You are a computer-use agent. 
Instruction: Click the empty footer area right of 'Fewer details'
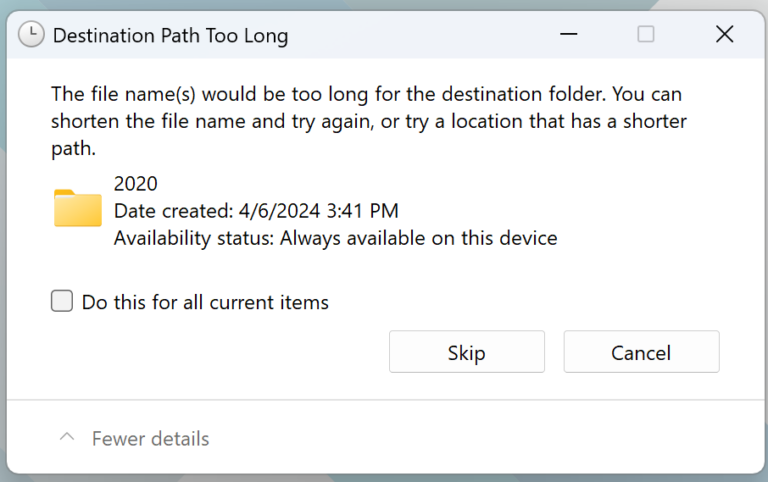pyautogui.click(x=480, y=439)
